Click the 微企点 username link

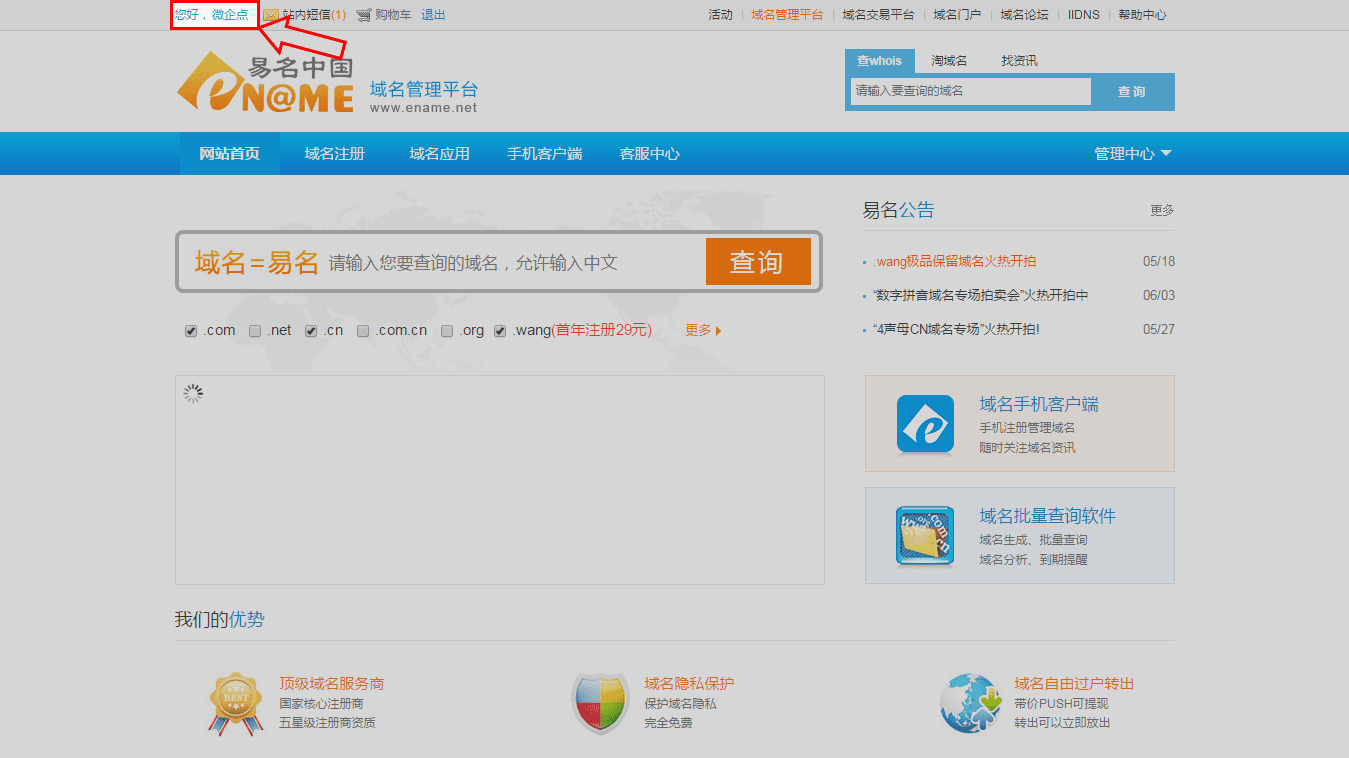coord(230,15)
